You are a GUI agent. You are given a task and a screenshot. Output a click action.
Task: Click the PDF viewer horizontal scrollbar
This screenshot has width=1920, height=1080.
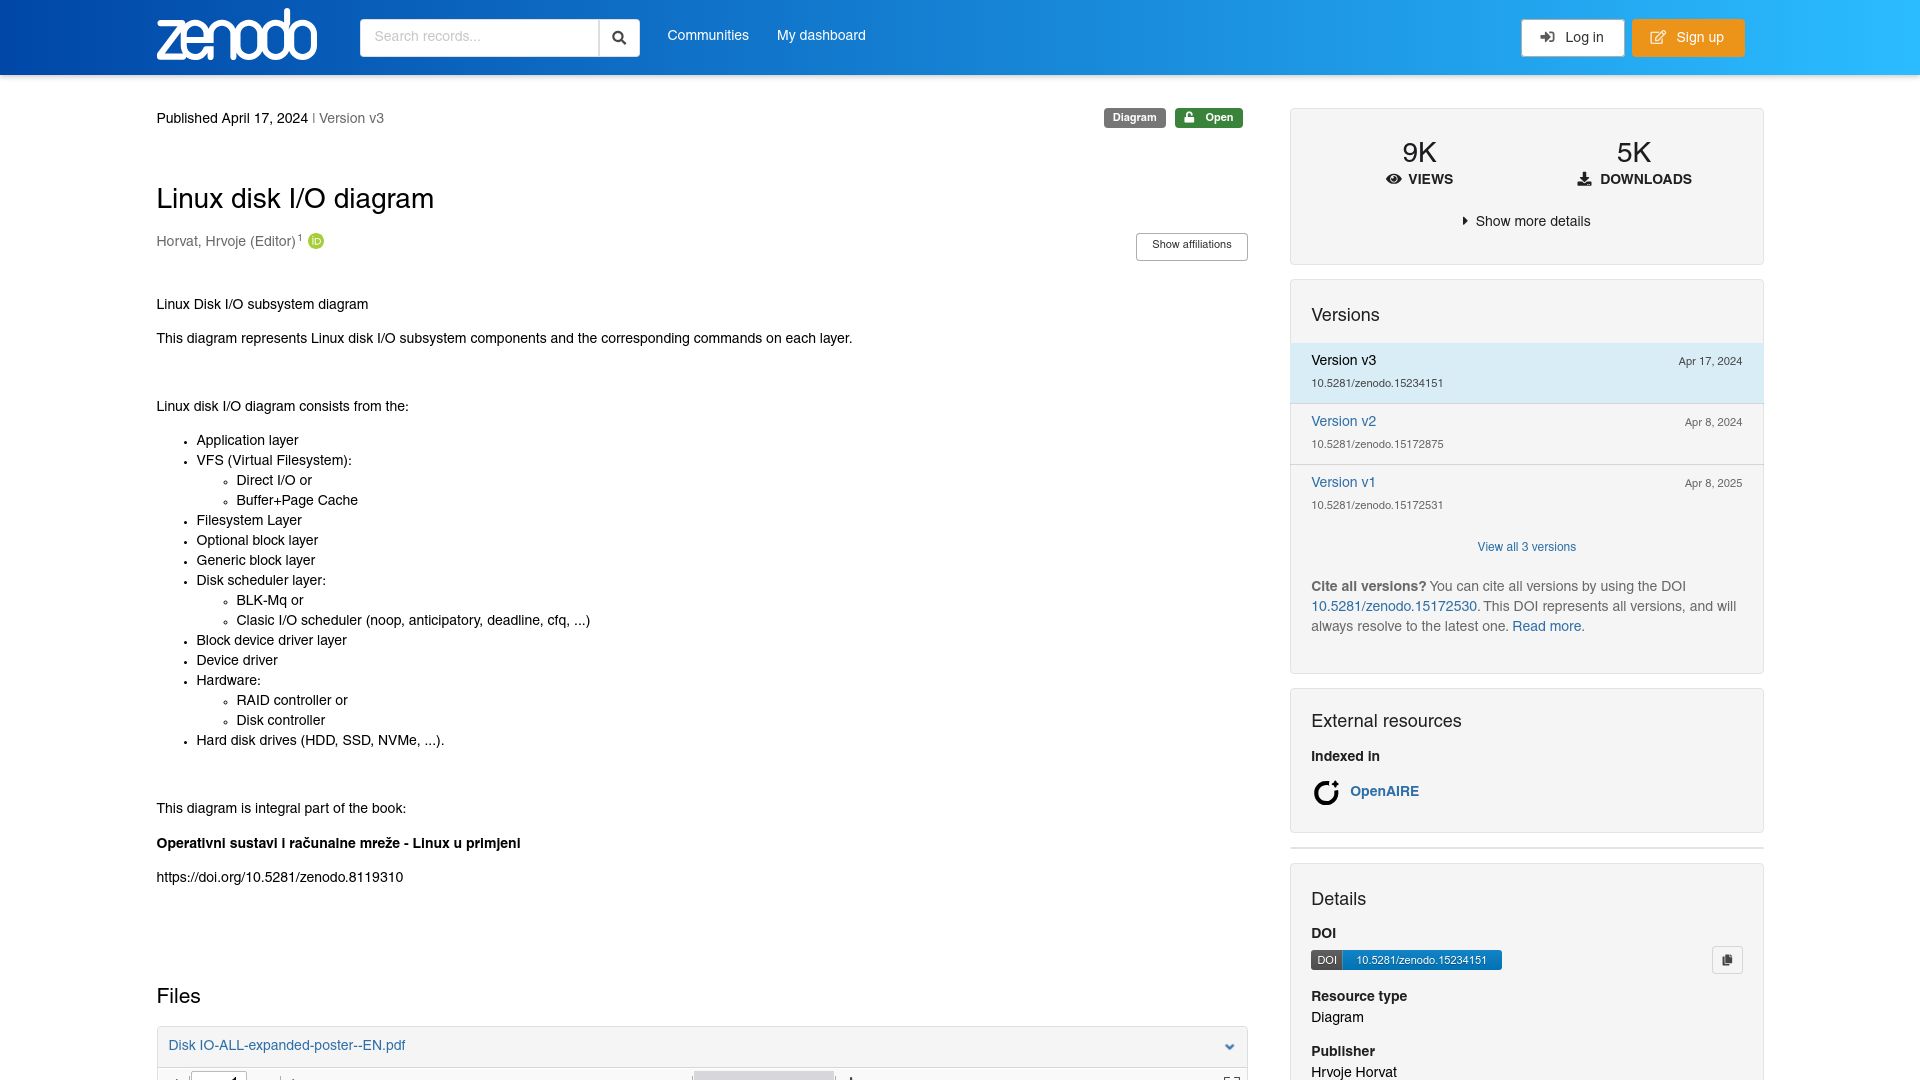pyautogui.click(x=764, y=1076)
